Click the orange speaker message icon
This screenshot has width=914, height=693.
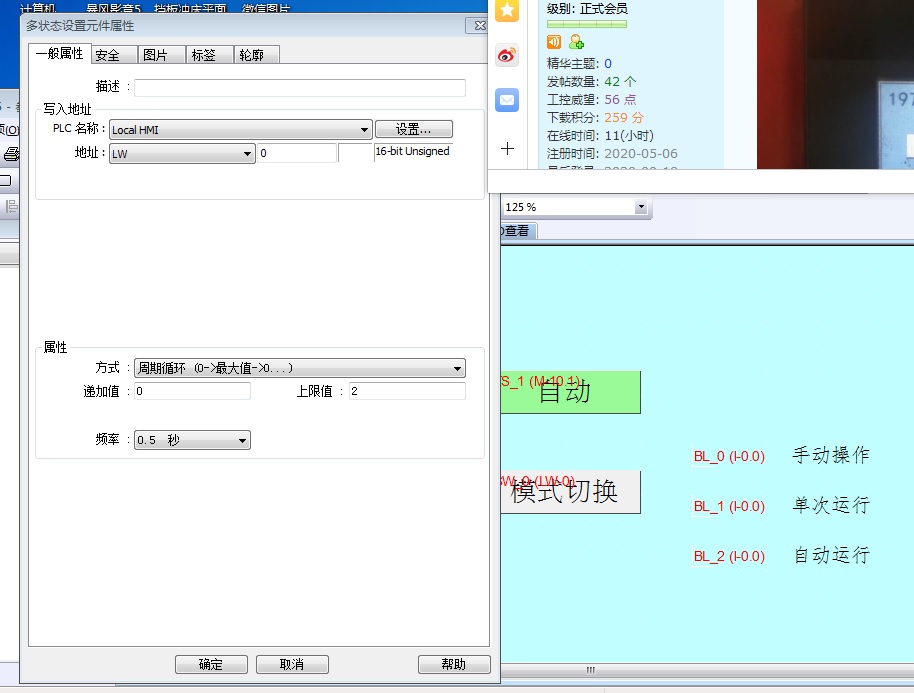[554, 42]
